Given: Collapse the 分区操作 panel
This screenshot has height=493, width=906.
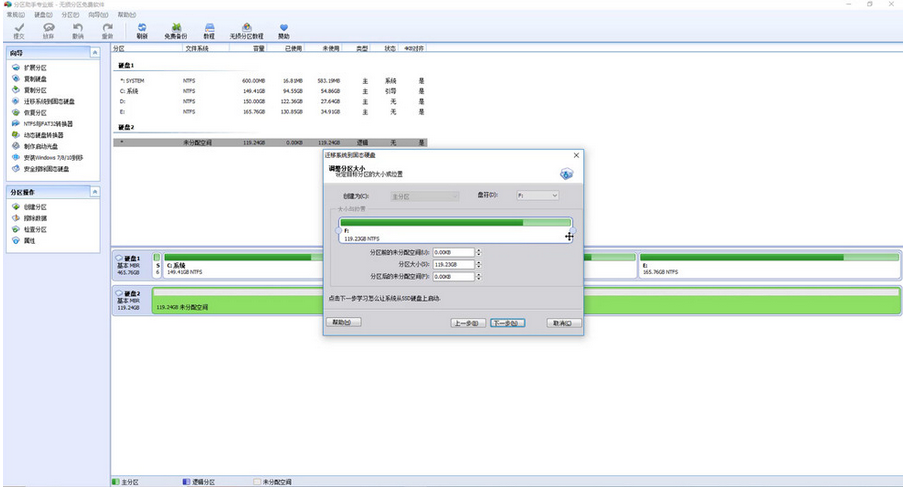Looking at the screenshot, I should coord(94,191).
